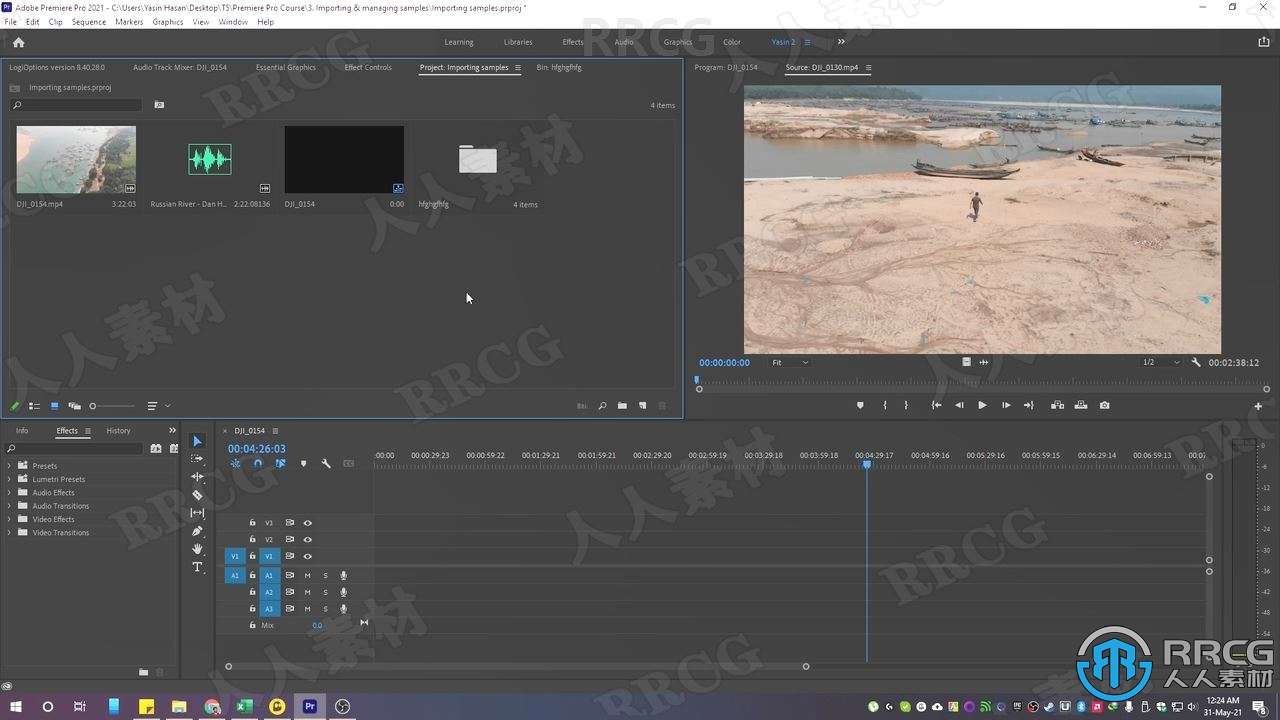Open the 1/2 playback resolution dropdown
1280x720 pixels.
click(x=1162, y=362)
